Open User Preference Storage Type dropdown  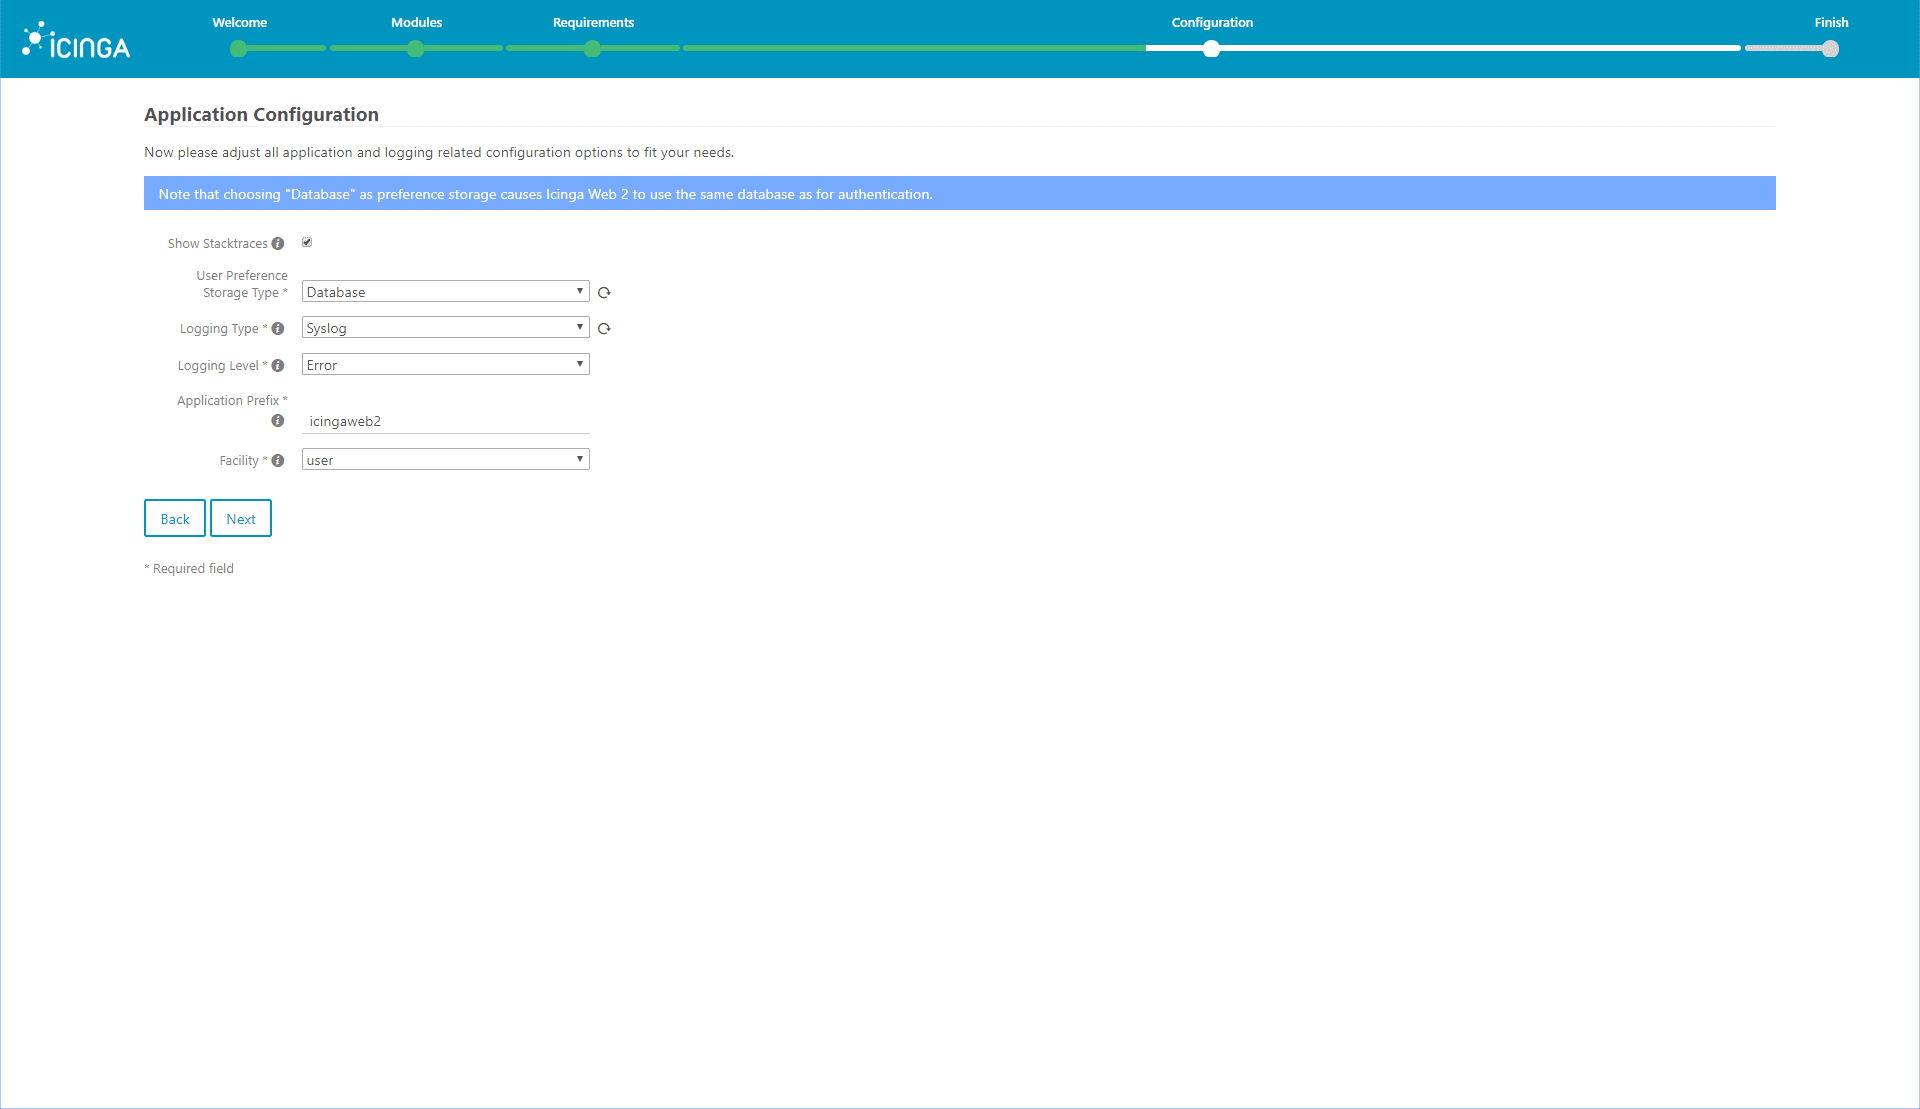(x=445, y=292)
